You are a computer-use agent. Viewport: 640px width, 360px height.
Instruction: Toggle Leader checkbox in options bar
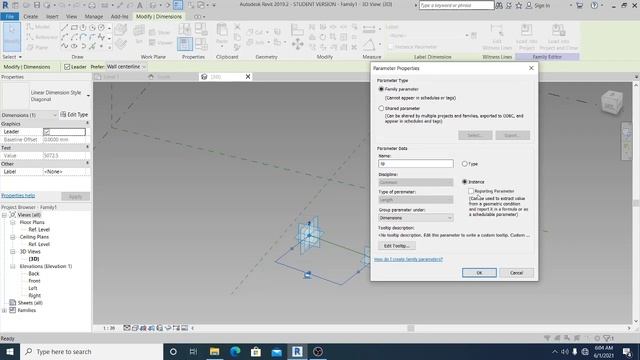coord(67,67)
